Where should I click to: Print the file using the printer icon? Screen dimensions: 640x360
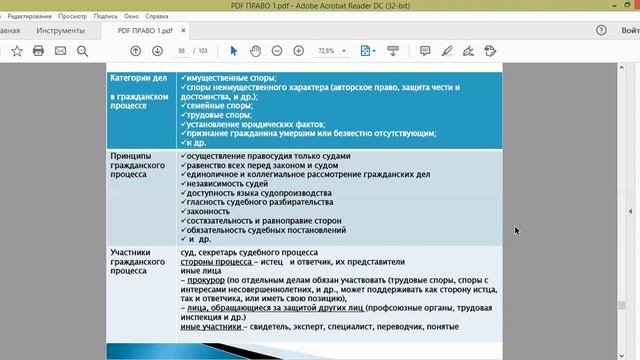click(x=38, y=51)
